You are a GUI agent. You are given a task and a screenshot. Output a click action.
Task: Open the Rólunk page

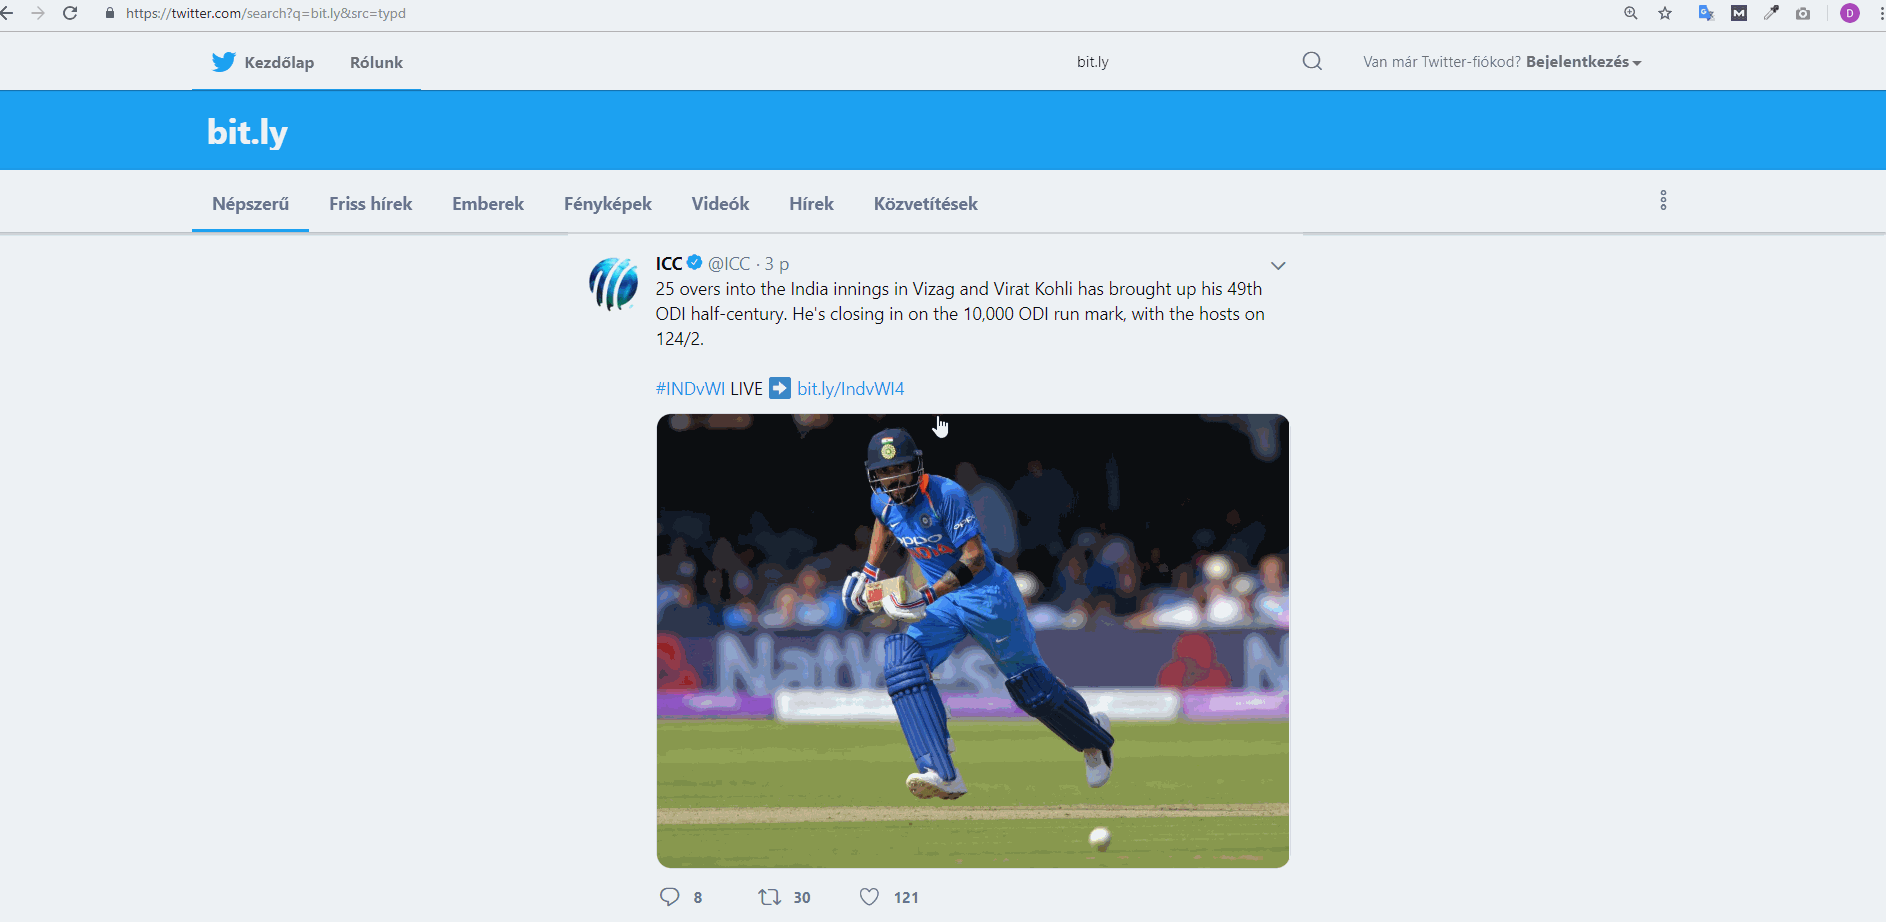376,62
